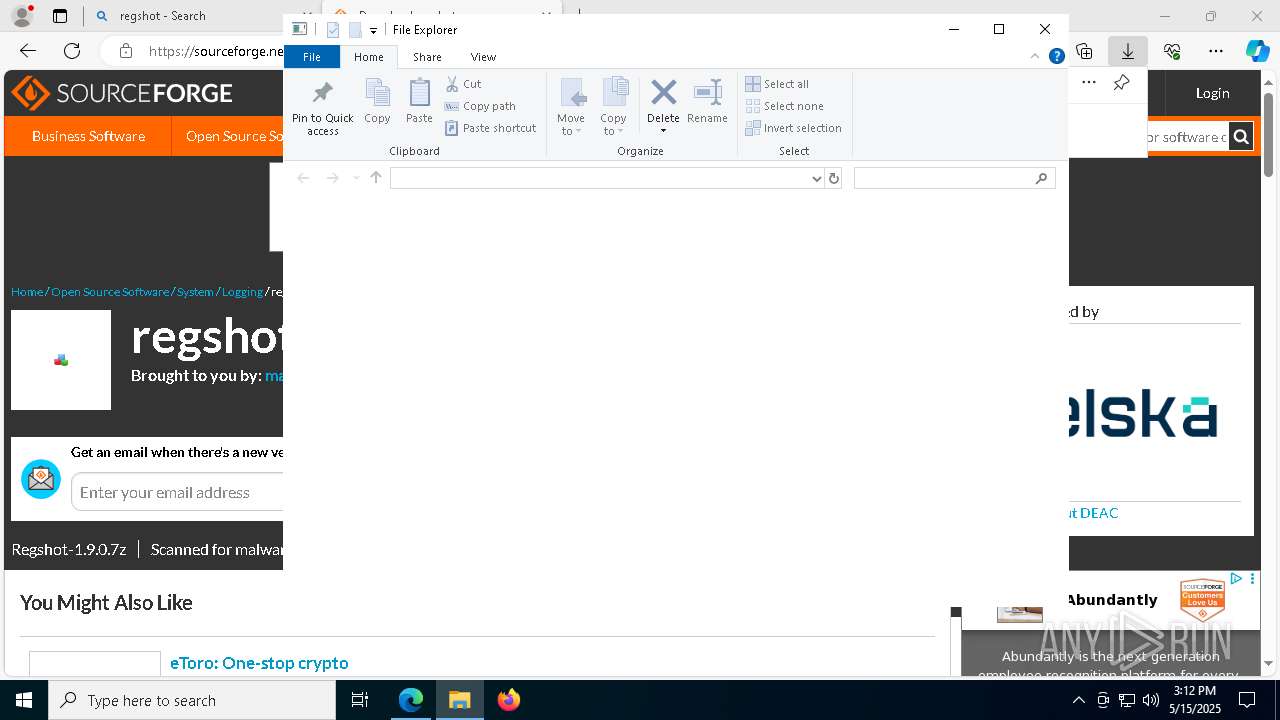Click File Explorer Help question icon
The height and width of the screenshot is (720, 1280).
(1056, 57)
